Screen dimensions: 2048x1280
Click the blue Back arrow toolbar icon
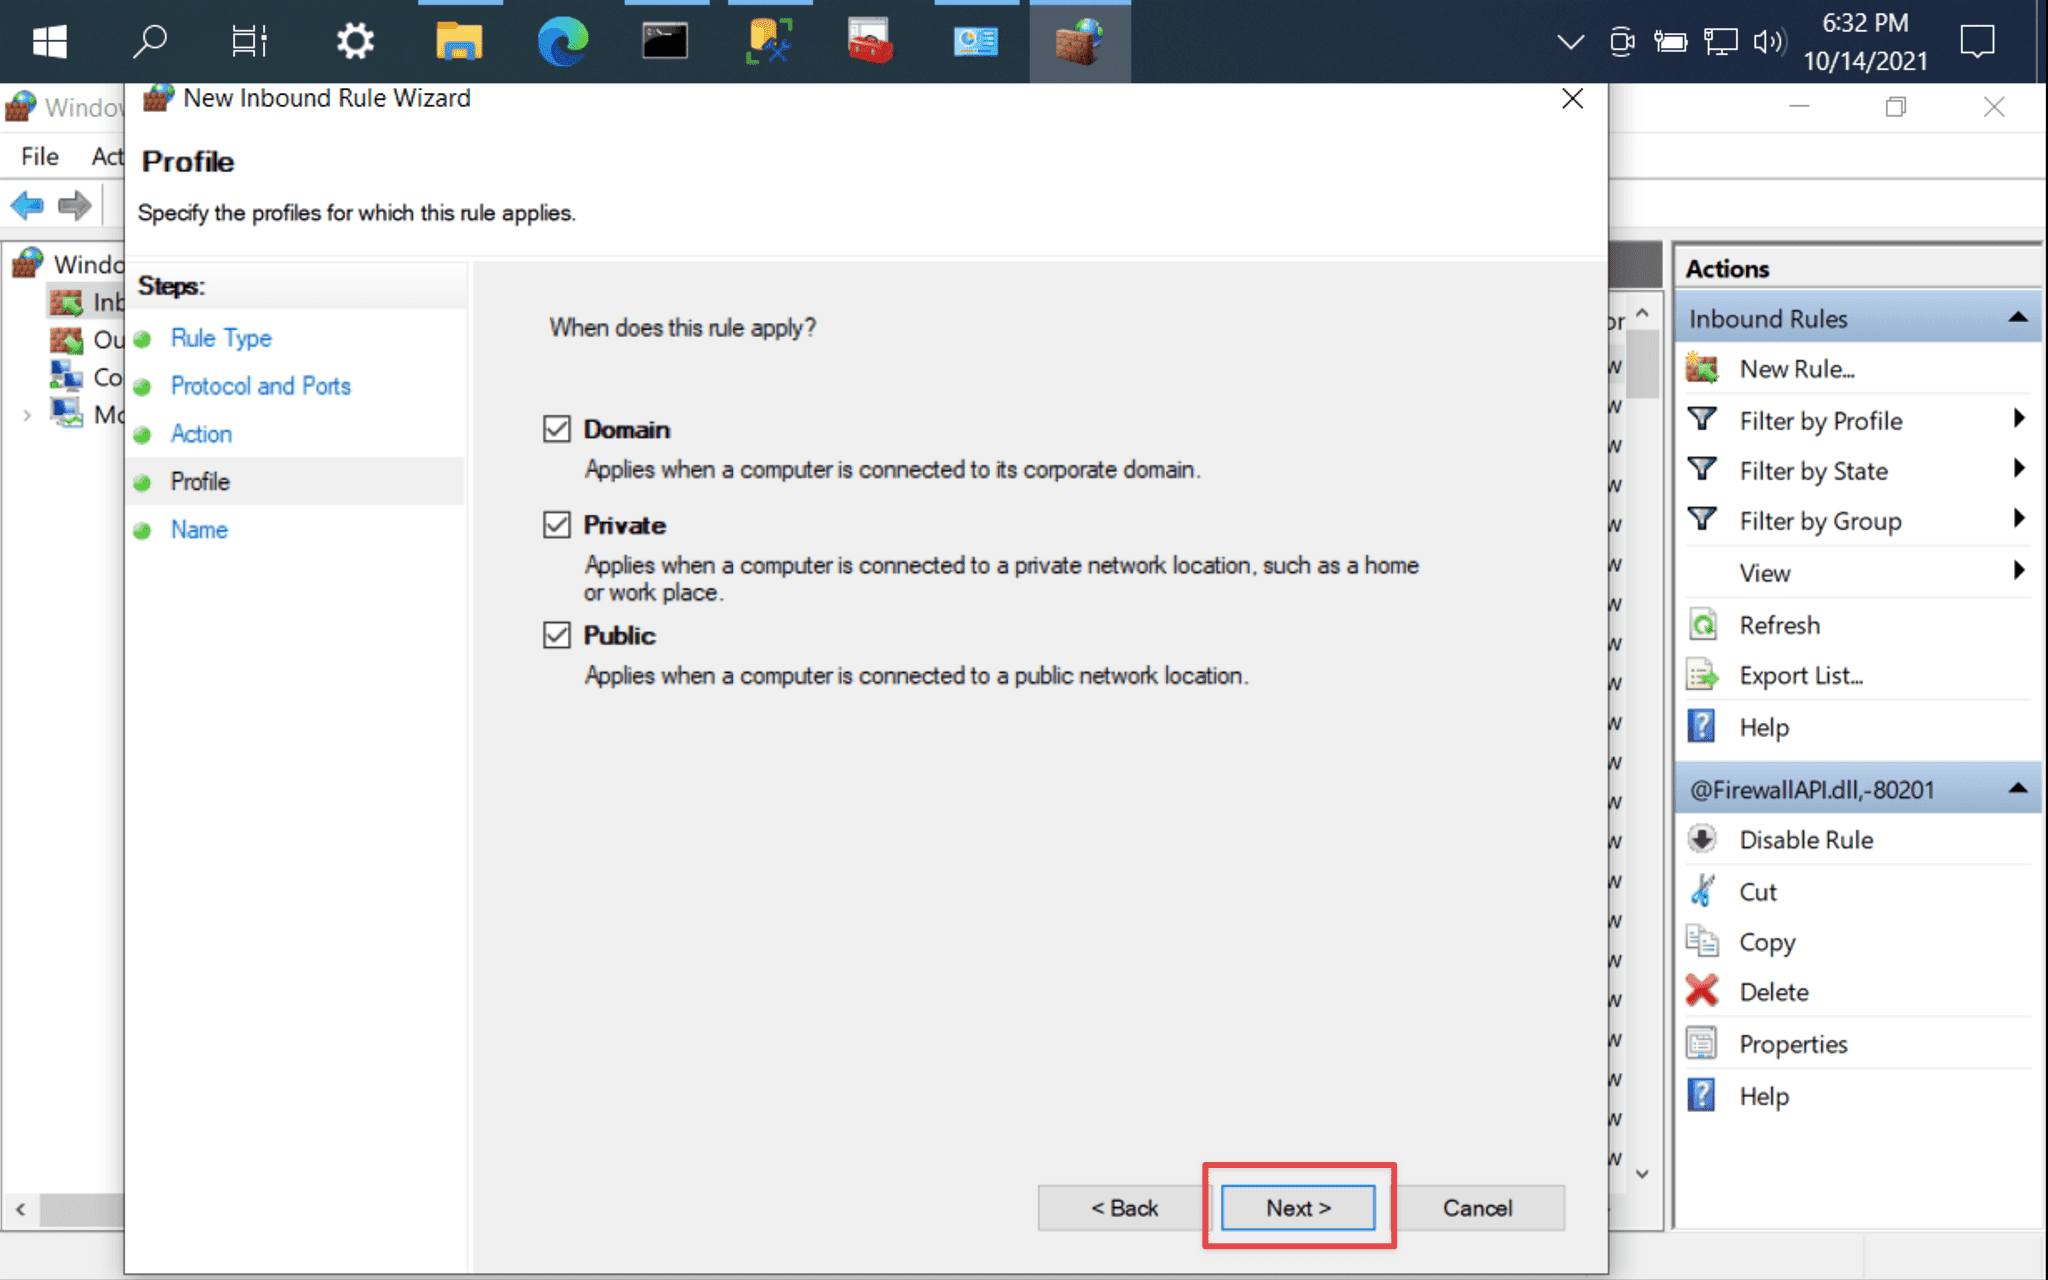pos(27,206)
